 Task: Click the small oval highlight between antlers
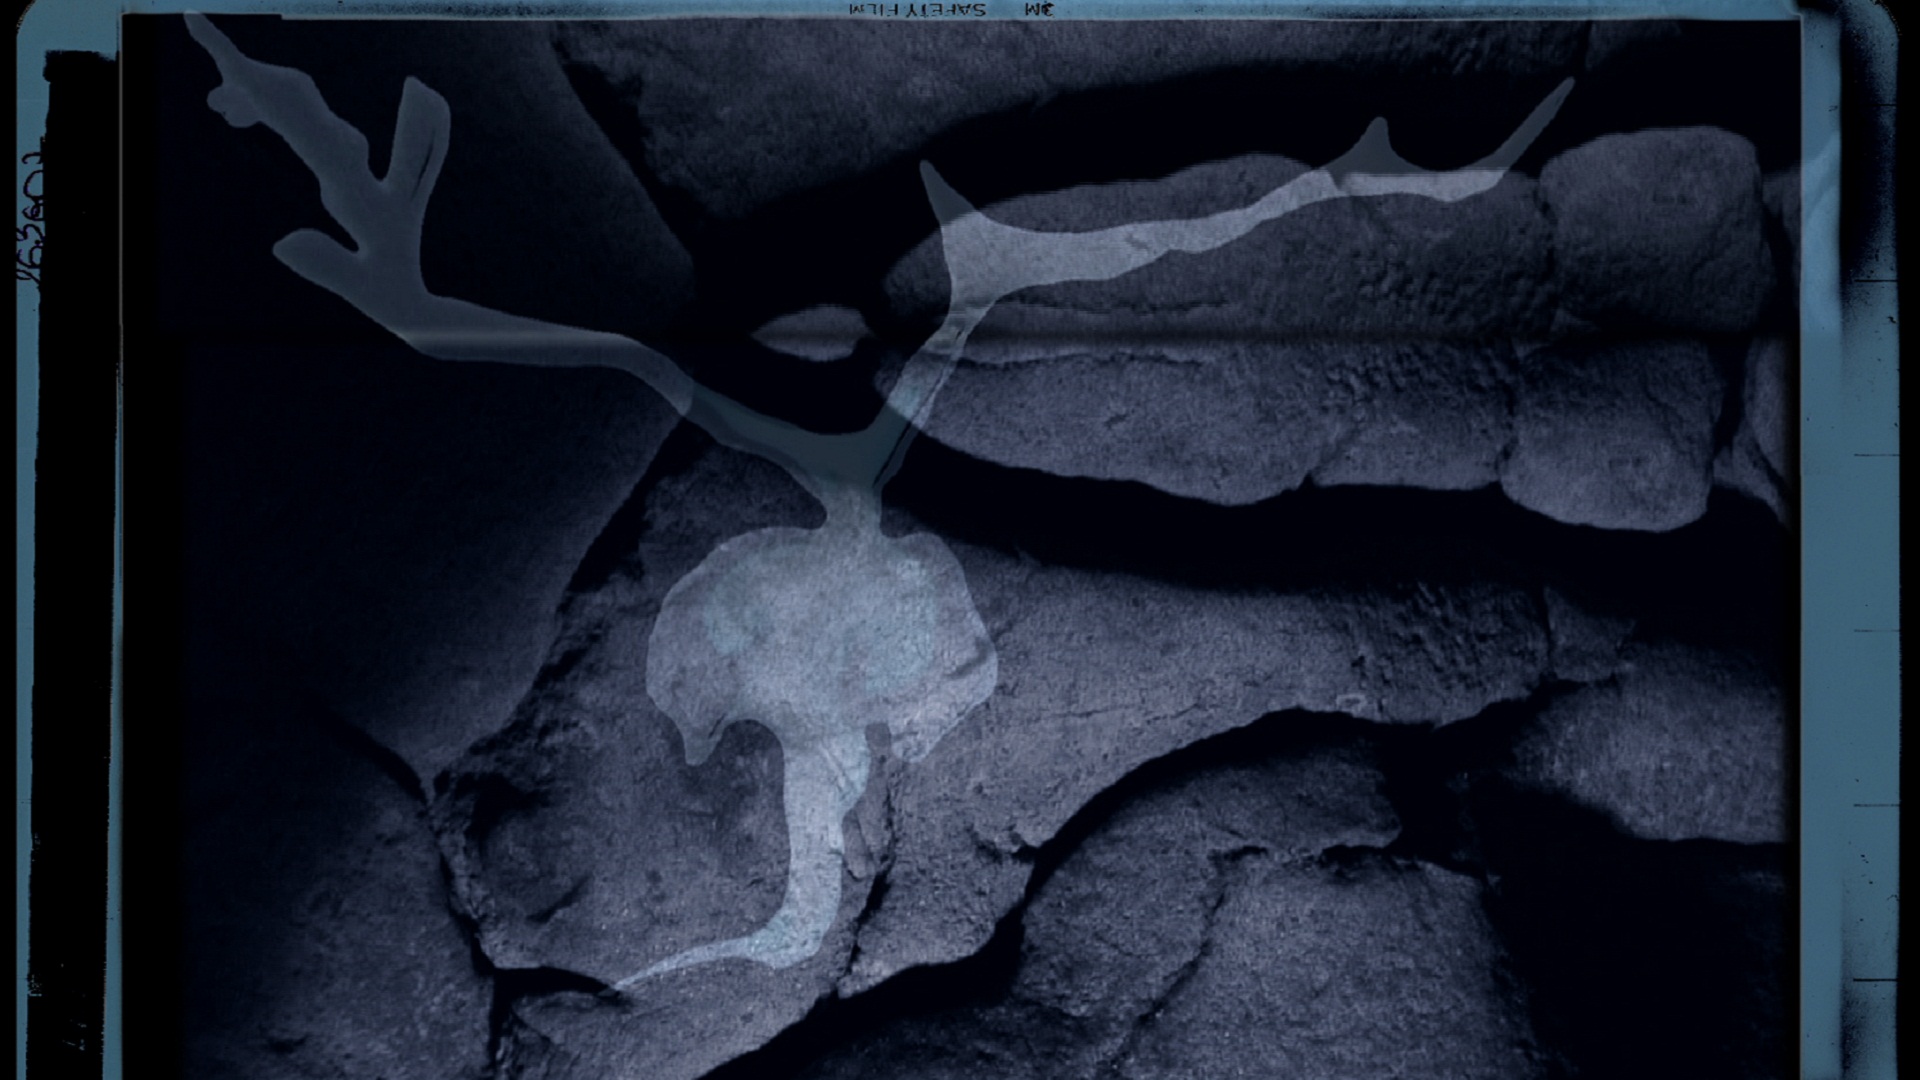[812, 333]
